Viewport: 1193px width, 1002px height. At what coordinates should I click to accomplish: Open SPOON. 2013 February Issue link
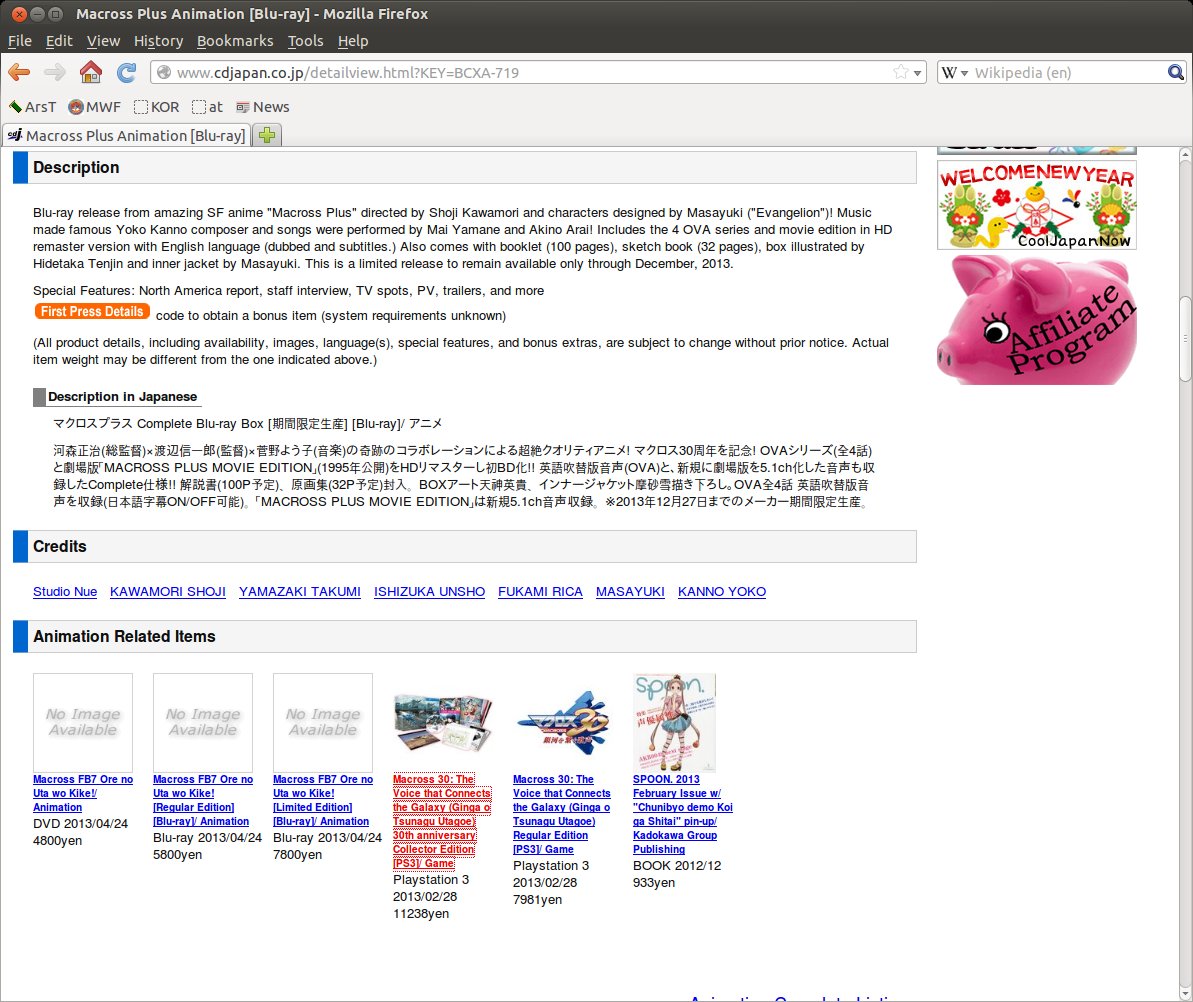pos(682,814)
